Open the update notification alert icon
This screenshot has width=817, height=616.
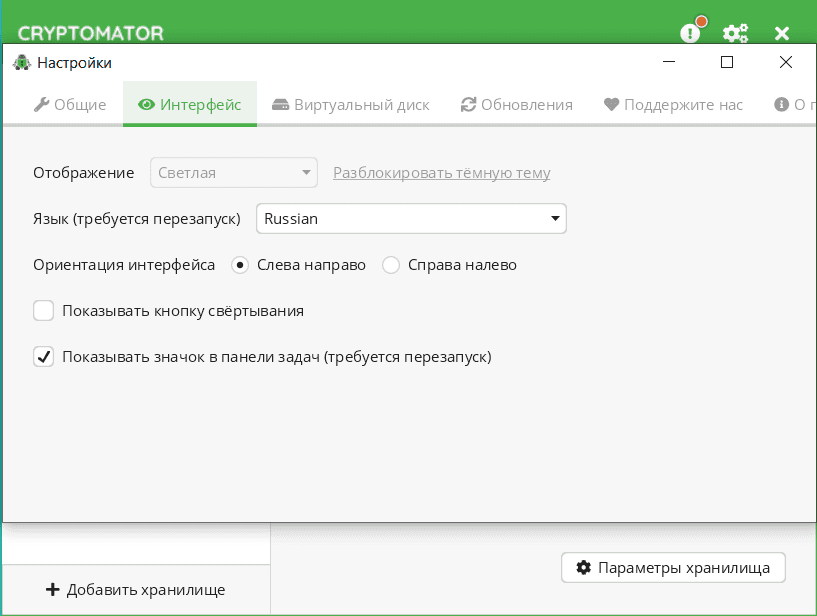[x=691, y=32]
